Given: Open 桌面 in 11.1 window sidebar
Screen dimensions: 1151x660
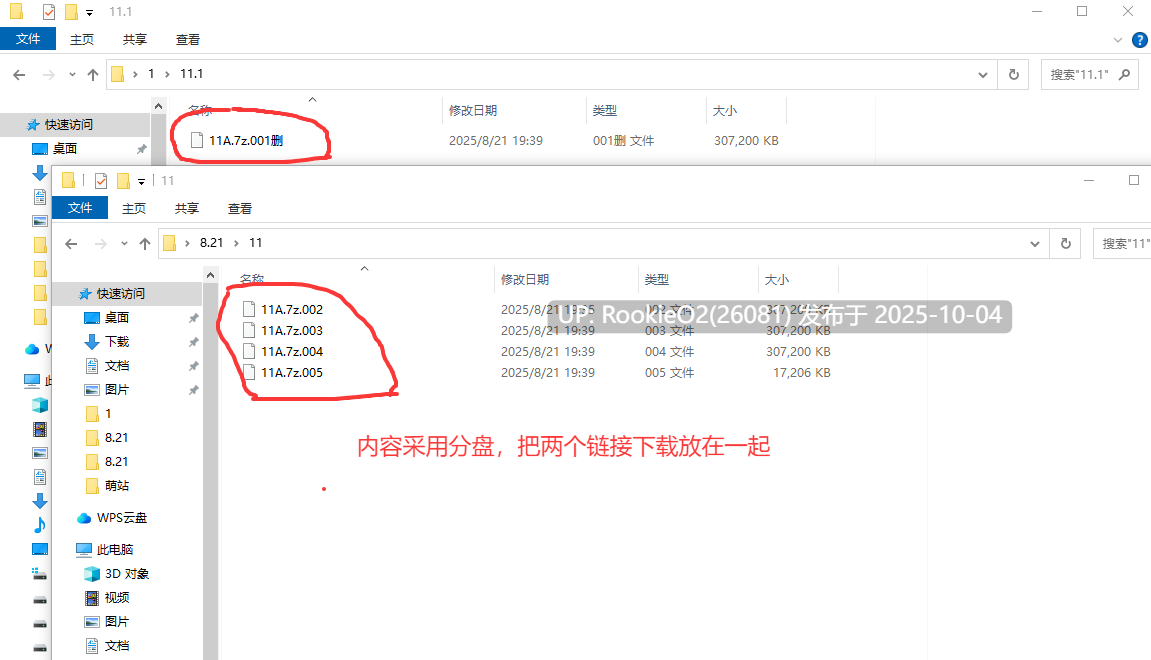Looking at the screenshot, I should pyautogui.click(x=65, y=149).
